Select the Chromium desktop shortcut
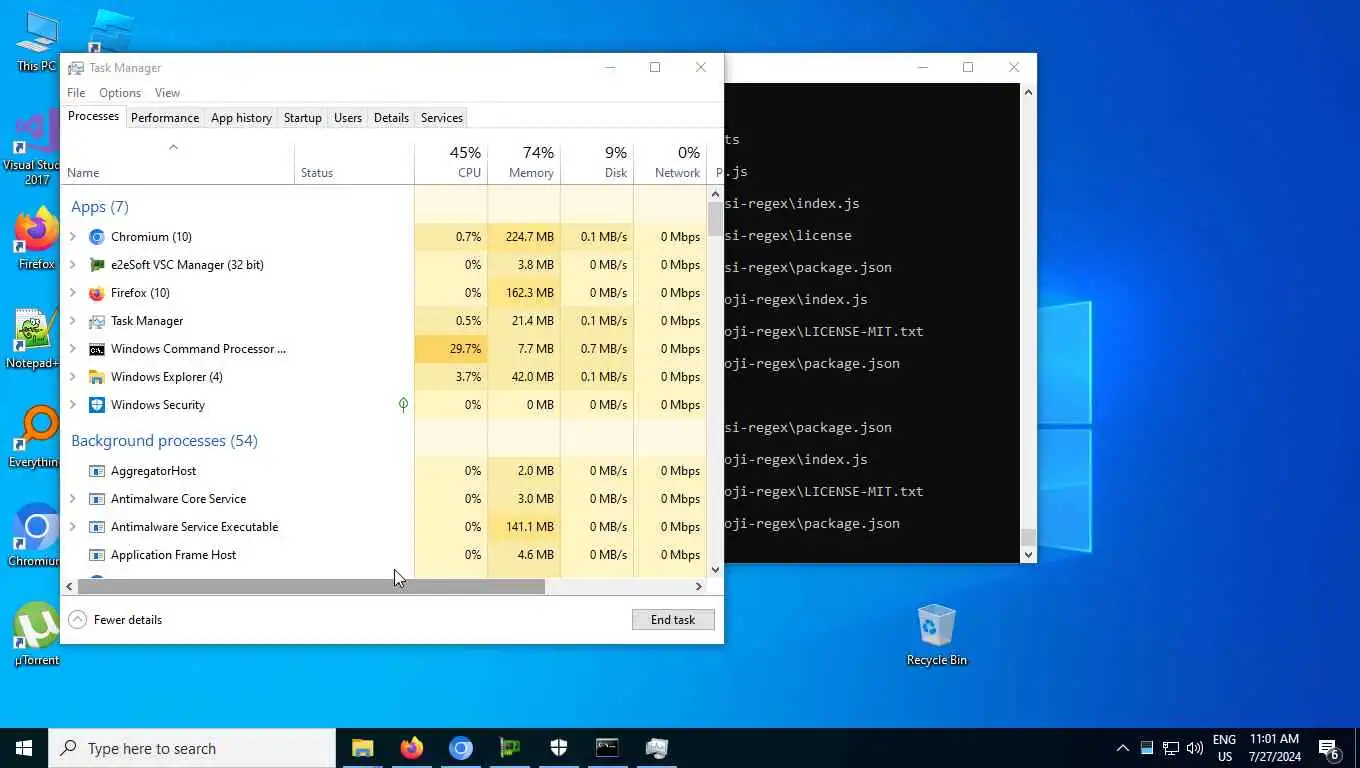This screenshot has height=768, width=1360. click(x=37, y=536)
